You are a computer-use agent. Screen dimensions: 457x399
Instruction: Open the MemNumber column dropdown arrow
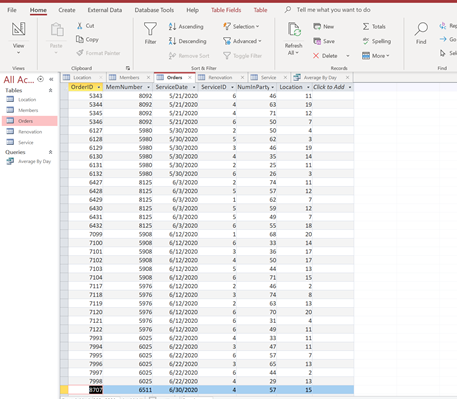(x=148, y=87)
